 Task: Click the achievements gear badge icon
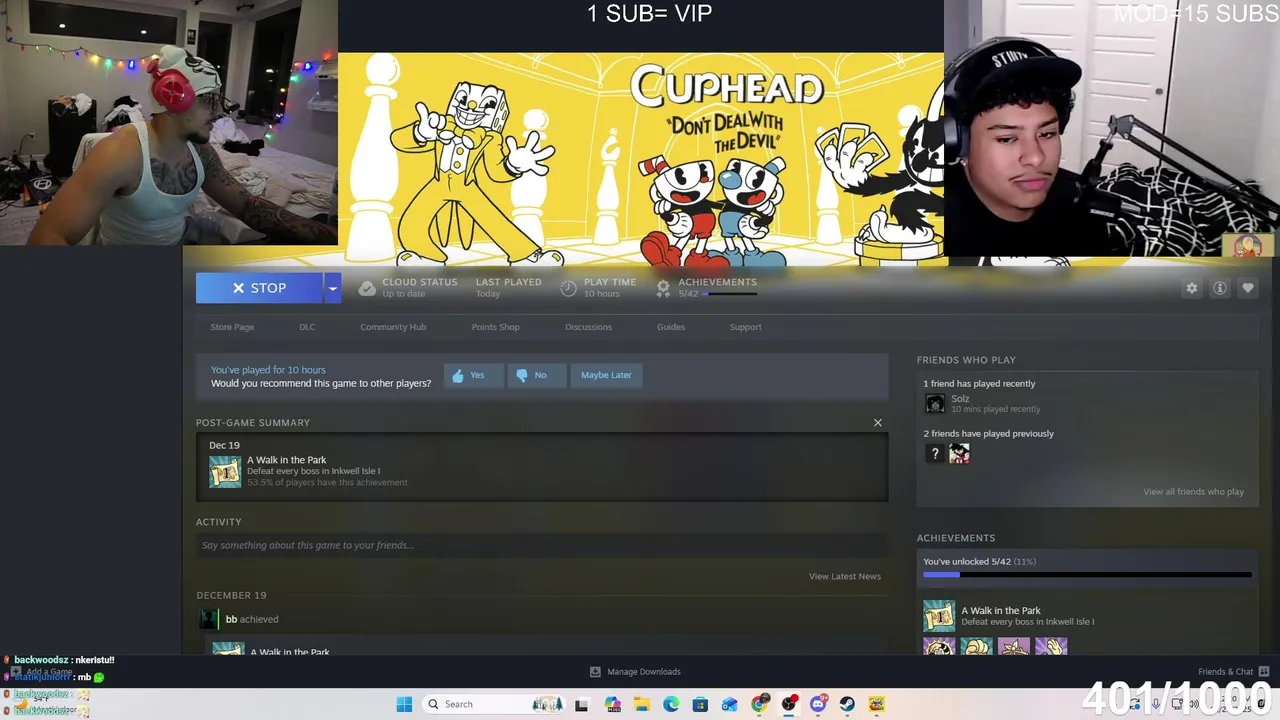[663, 288]
